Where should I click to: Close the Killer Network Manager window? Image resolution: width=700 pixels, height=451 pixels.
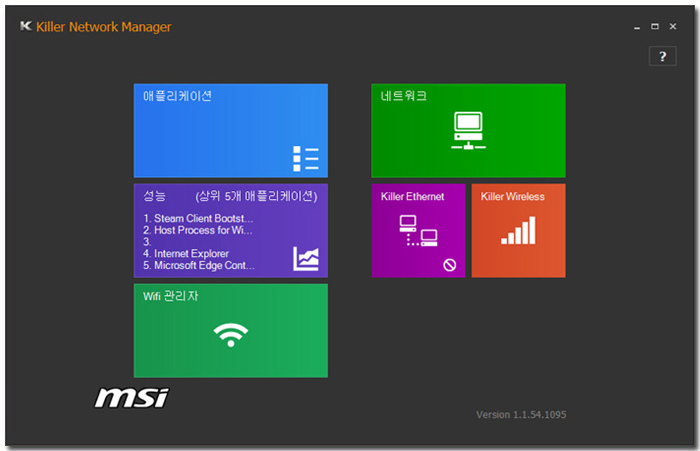(x=673, y=26)
